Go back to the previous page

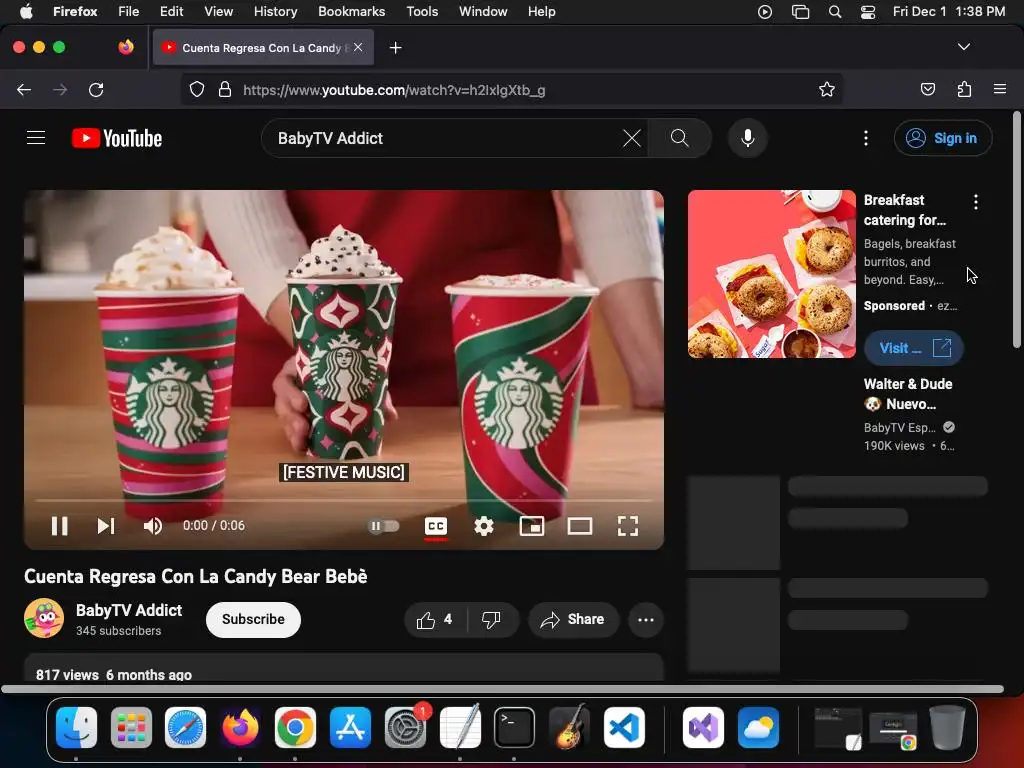click(24, 89)
